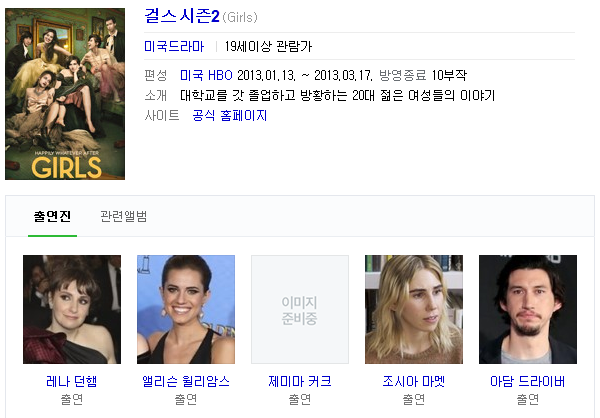Click the air date 2013.01.13. text

[266, 75]
